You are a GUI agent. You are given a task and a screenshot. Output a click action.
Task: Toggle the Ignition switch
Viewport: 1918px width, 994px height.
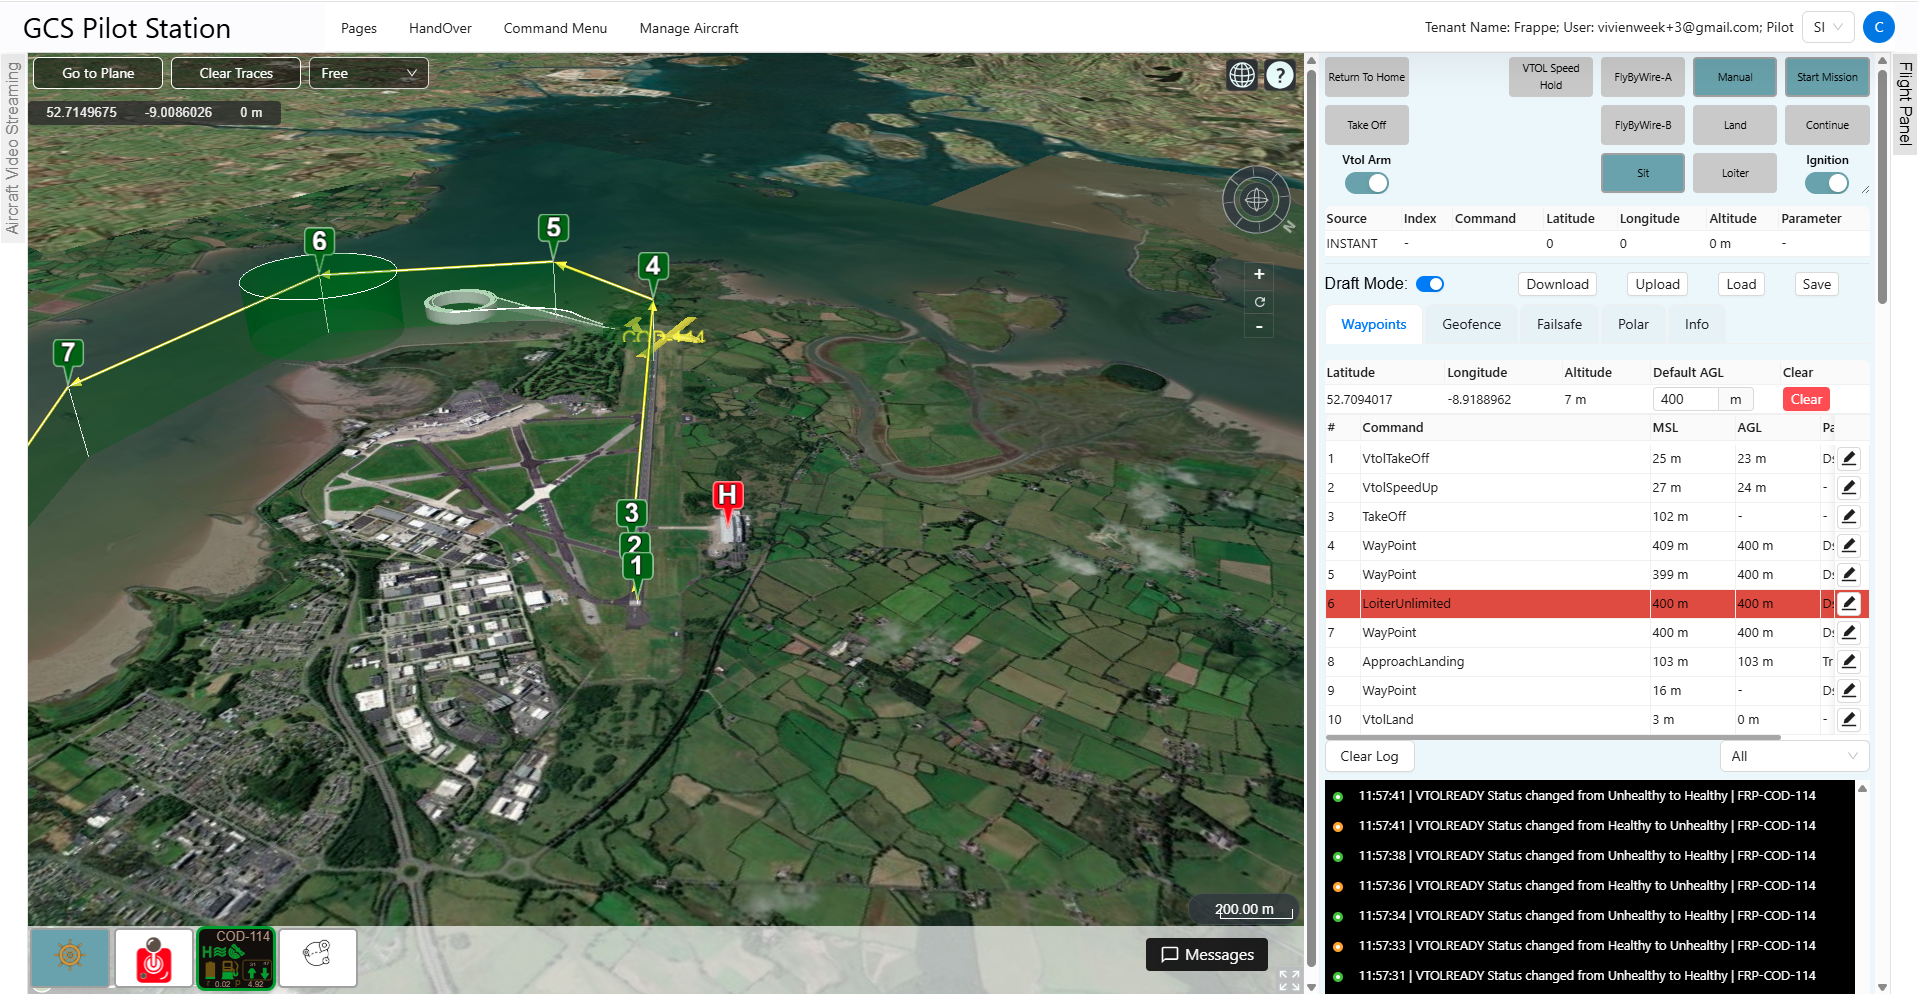point(1826,183)
